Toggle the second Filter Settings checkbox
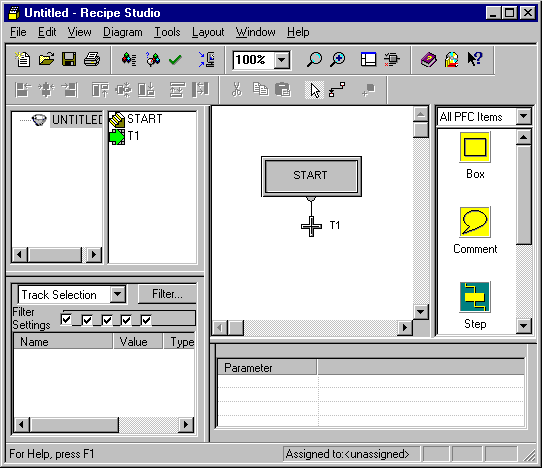This screenshot has height=468, width=542. click(x=87, y=320)
